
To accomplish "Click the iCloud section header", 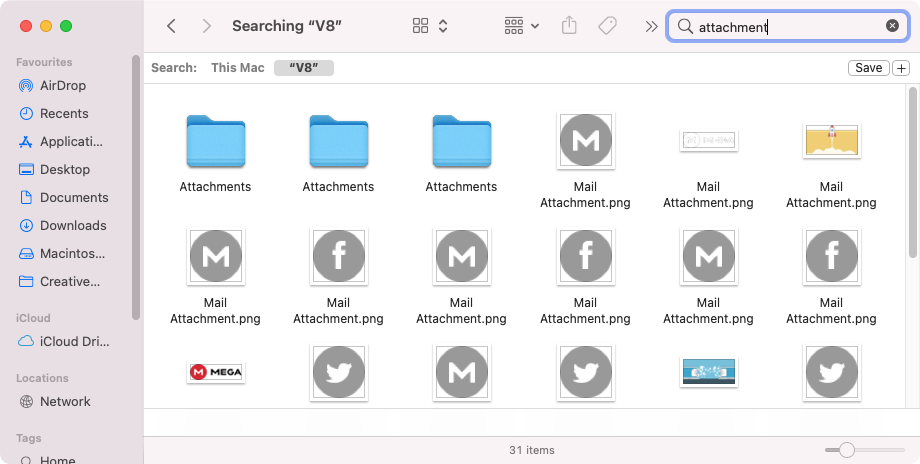I will click(33, 318).
